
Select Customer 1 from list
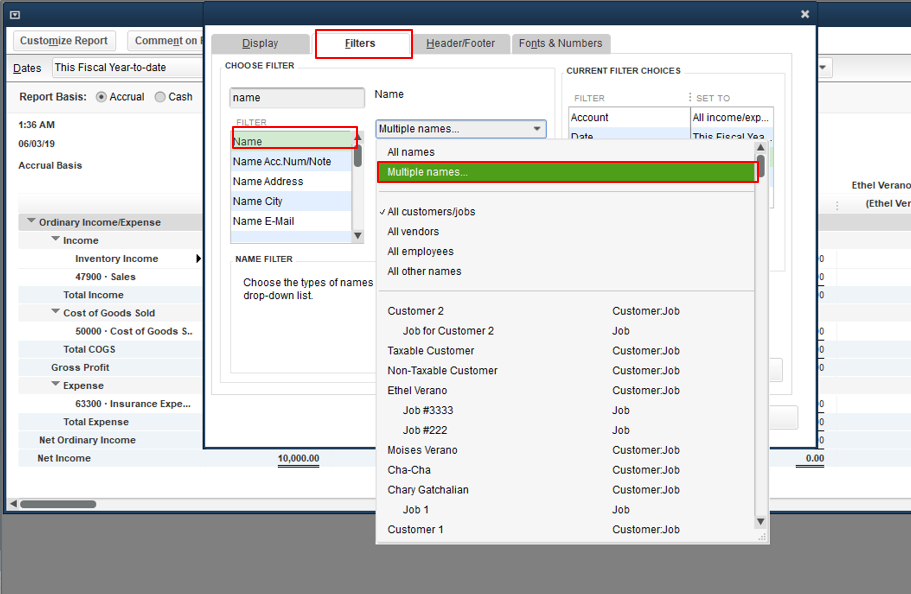[566, 529]
